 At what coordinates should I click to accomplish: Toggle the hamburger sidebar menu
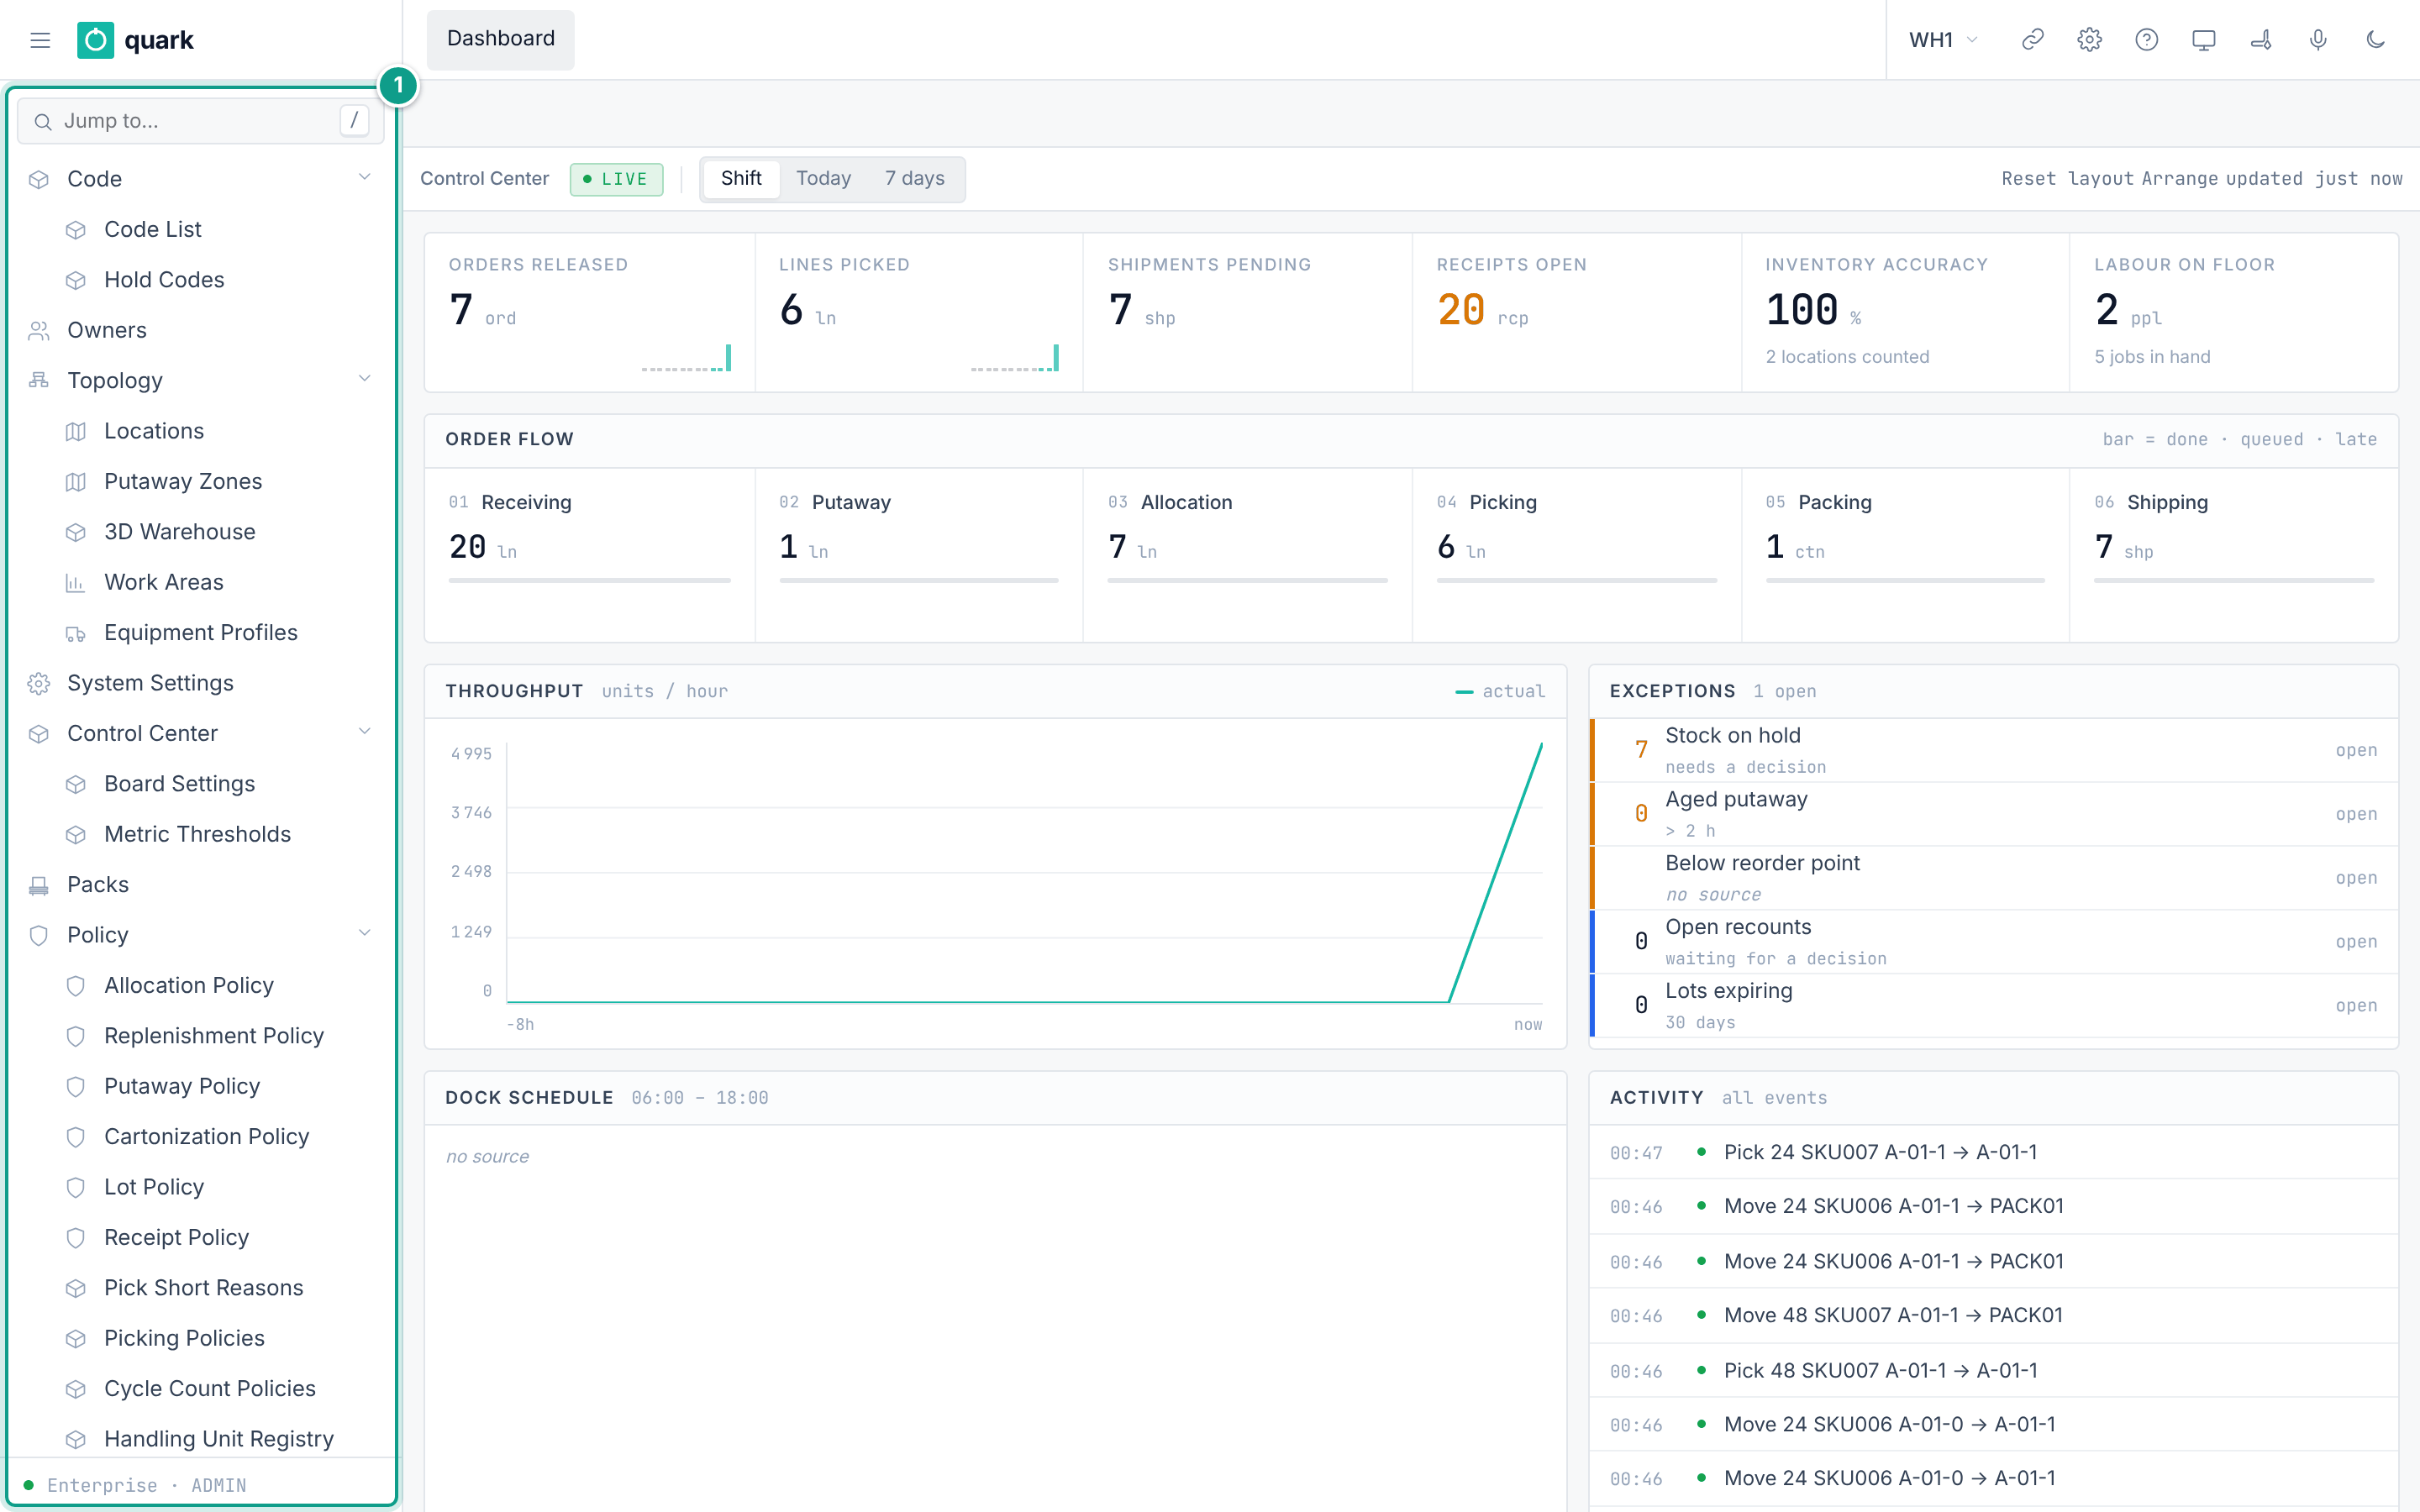pos(40,40)
